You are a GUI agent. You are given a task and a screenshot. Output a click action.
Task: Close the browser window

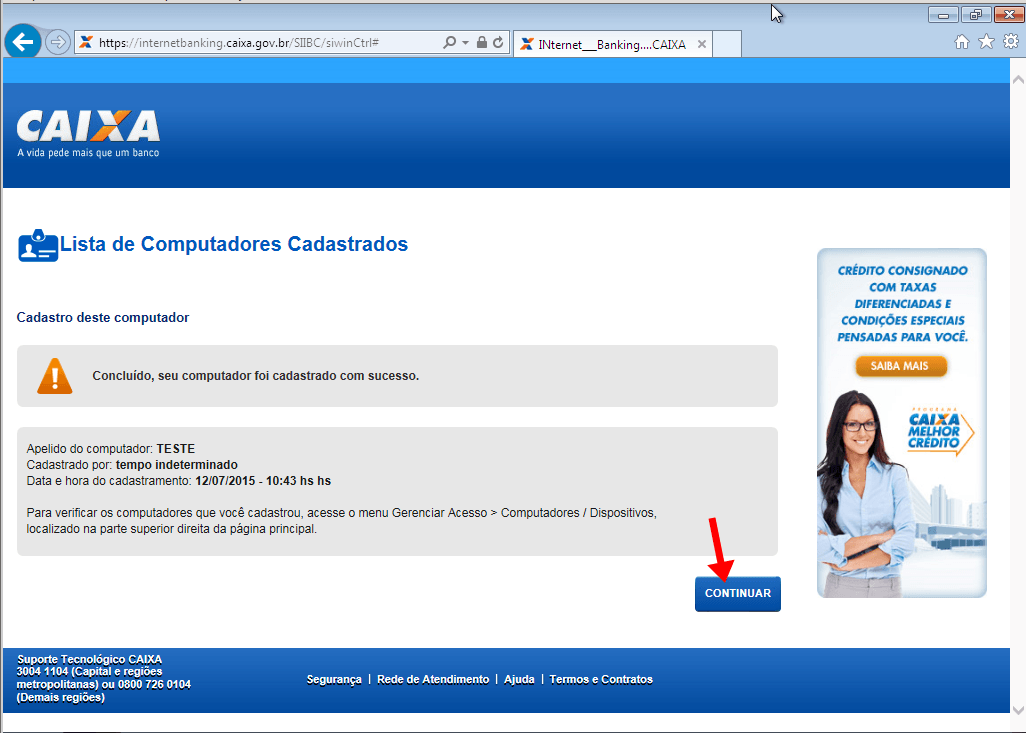click(1008, 14)
